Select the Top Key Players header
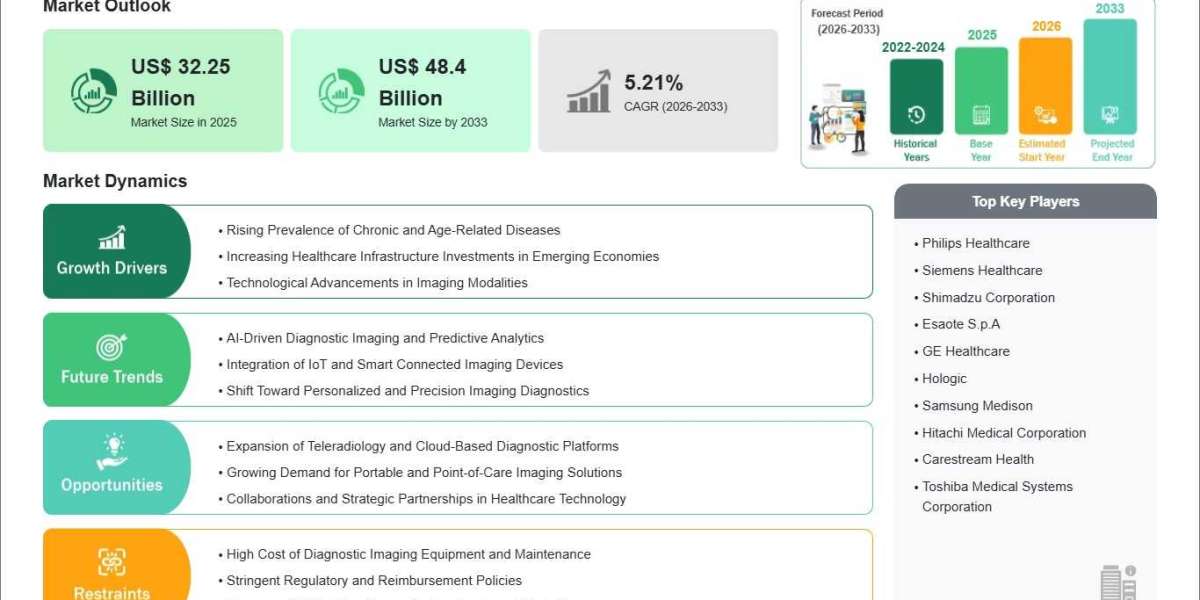This screenshot has width=1200, height=600. [x=1025, y=202]
